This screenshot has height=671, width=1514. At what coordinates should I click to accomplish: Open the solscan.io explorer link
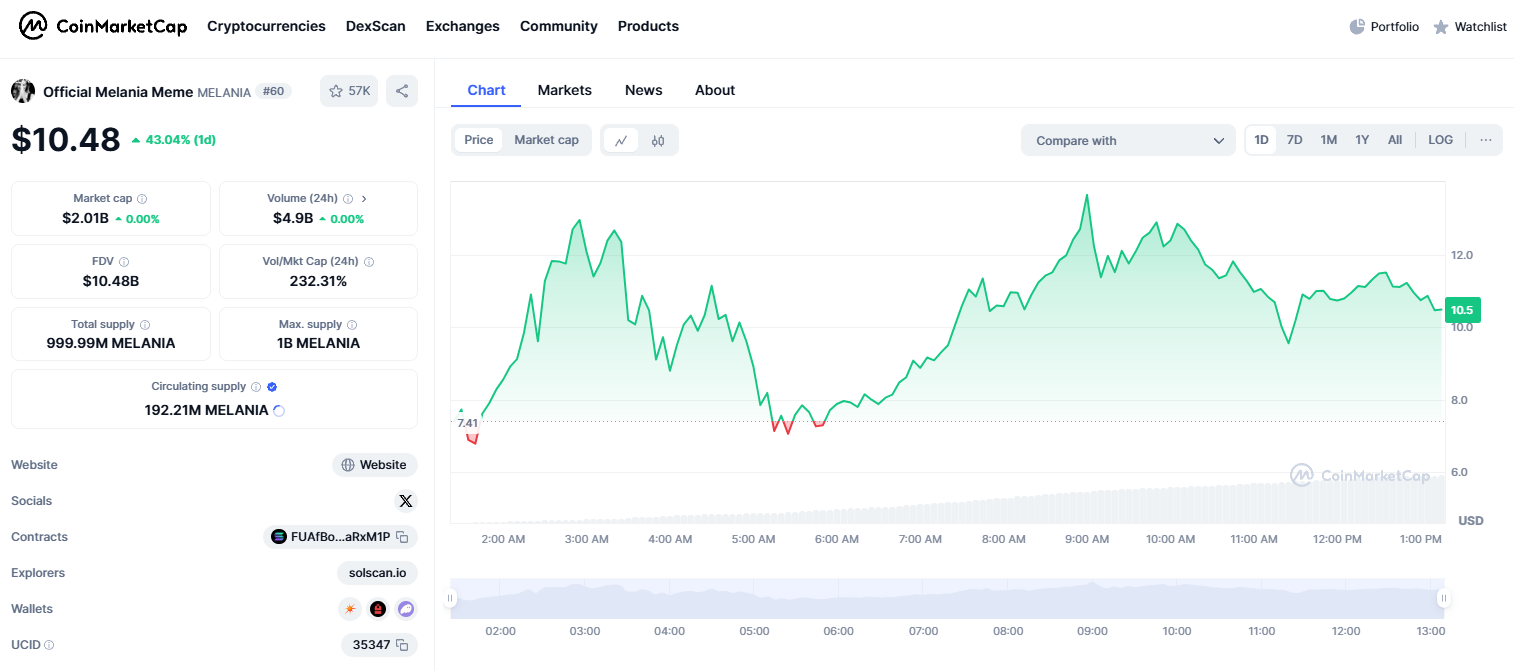377,573
